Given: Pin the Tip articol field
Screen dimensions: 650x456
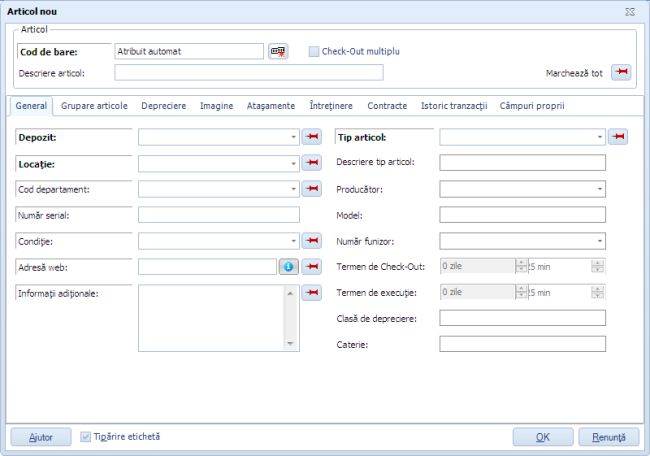Looking at the screenshot, I should [618, 137].
